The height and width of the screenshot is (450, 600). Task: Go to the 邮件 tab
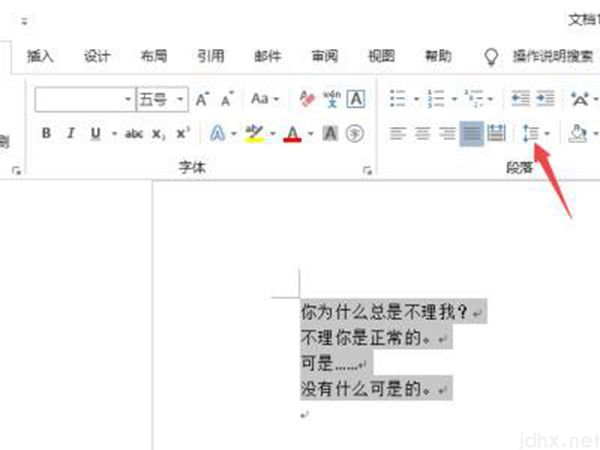tap(268, 56)
